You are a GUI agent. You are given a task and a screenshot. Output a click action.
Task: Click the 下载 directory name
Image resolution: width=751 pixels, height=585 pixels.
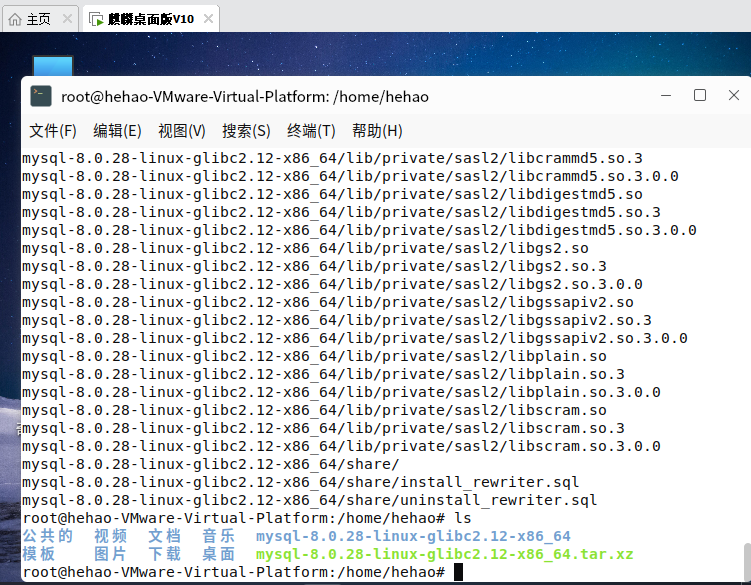pyautogui.click(x=164, y=554)
